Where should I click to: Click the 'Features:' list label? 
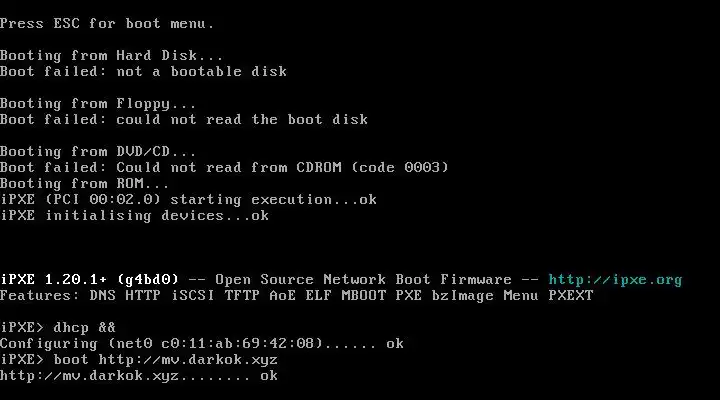click(40, 296)
